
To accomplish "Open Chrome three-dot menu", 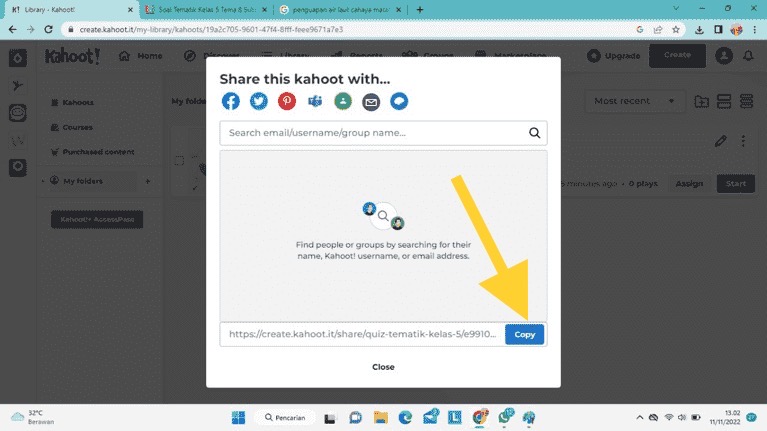I will (755, 29).
